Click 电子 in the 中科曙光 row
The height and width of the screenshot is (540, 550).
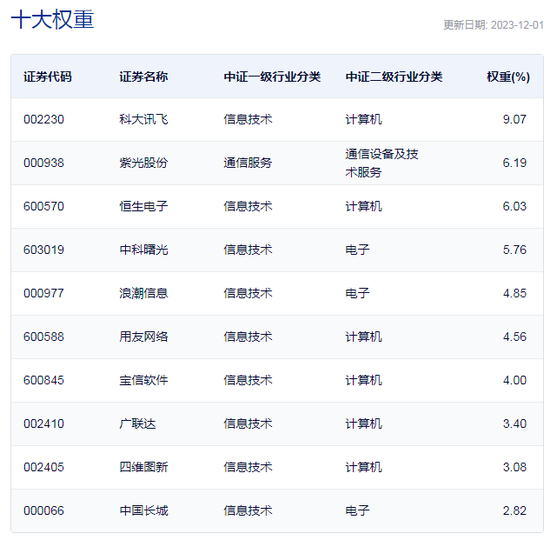(357, 250)
